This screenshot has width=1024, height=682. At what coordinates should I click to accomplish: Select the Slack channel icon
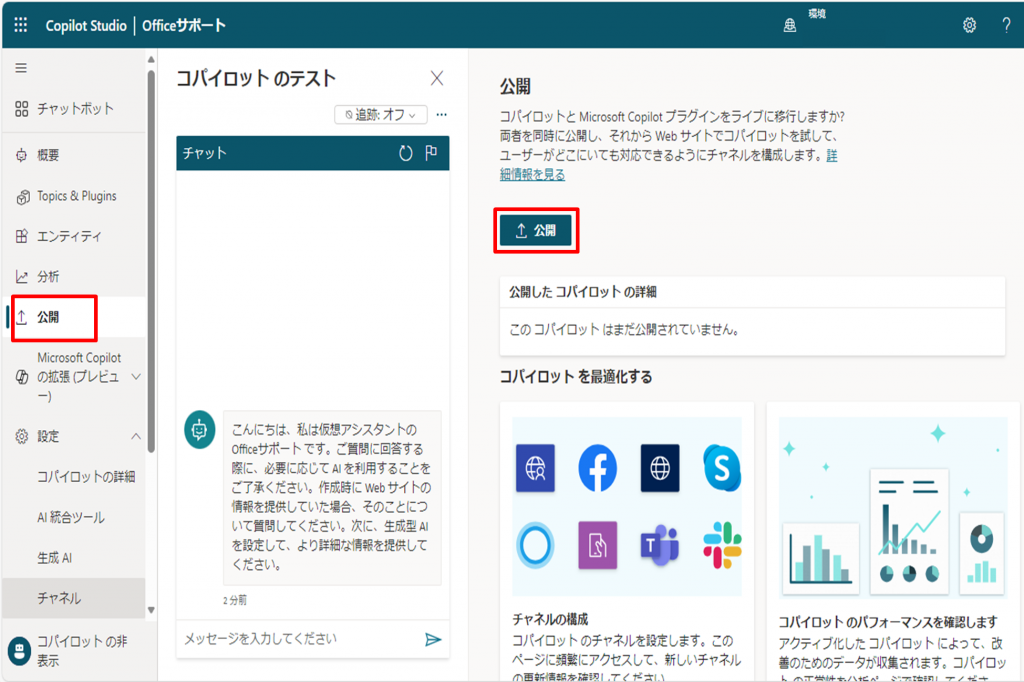[722, 545]
